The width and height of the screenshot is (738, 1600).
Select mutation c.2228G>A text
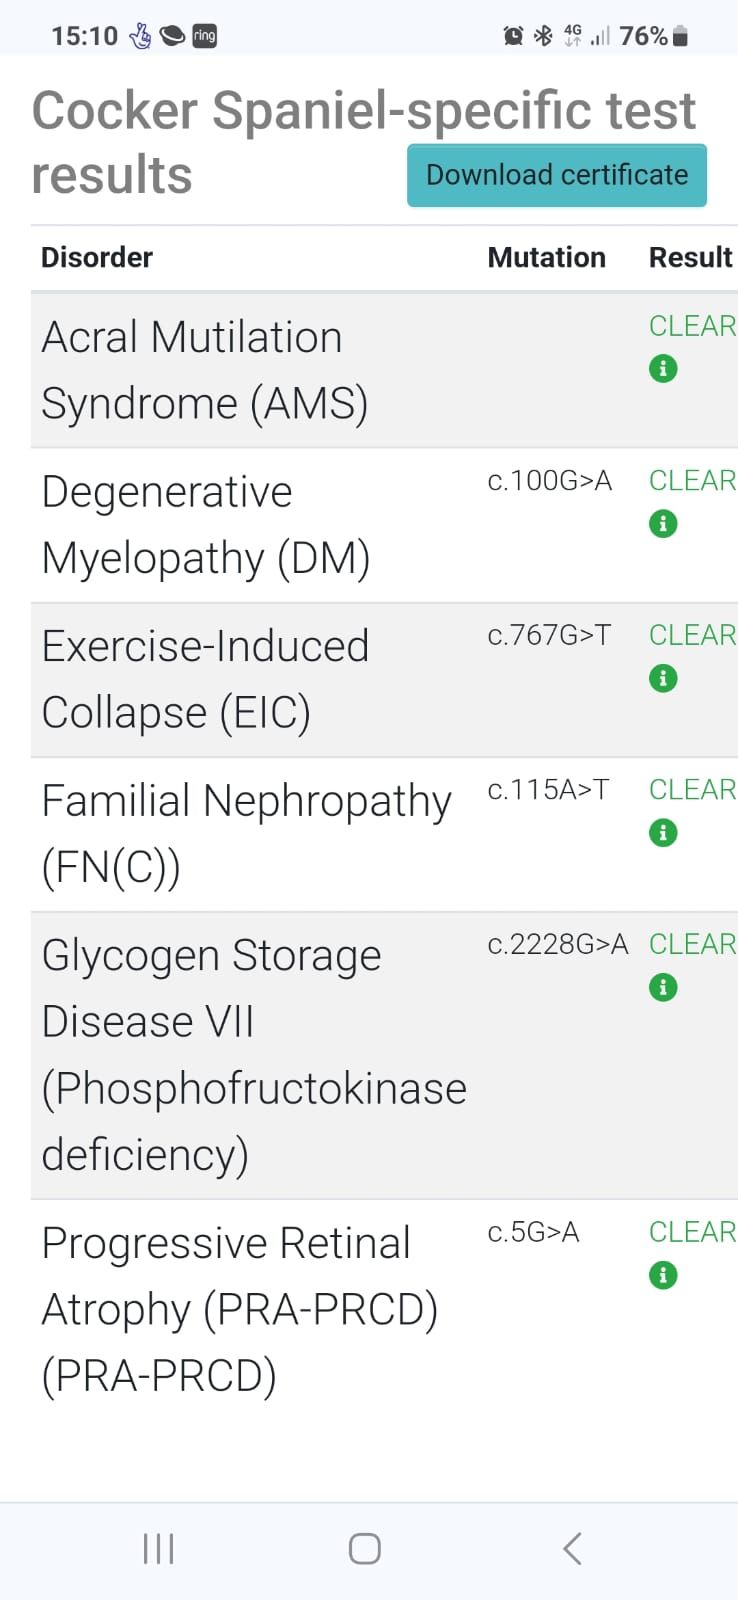[x=557, y=944]
